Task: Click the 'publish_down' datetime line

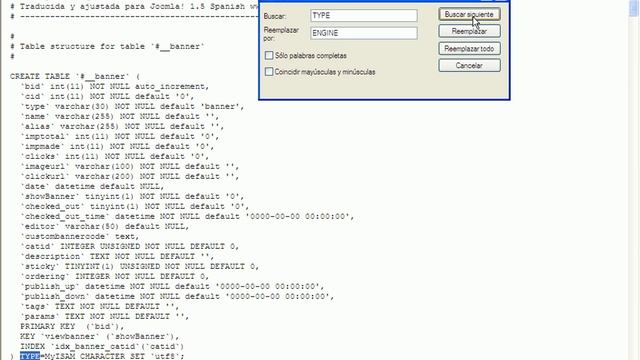Action: click(177, 296)
